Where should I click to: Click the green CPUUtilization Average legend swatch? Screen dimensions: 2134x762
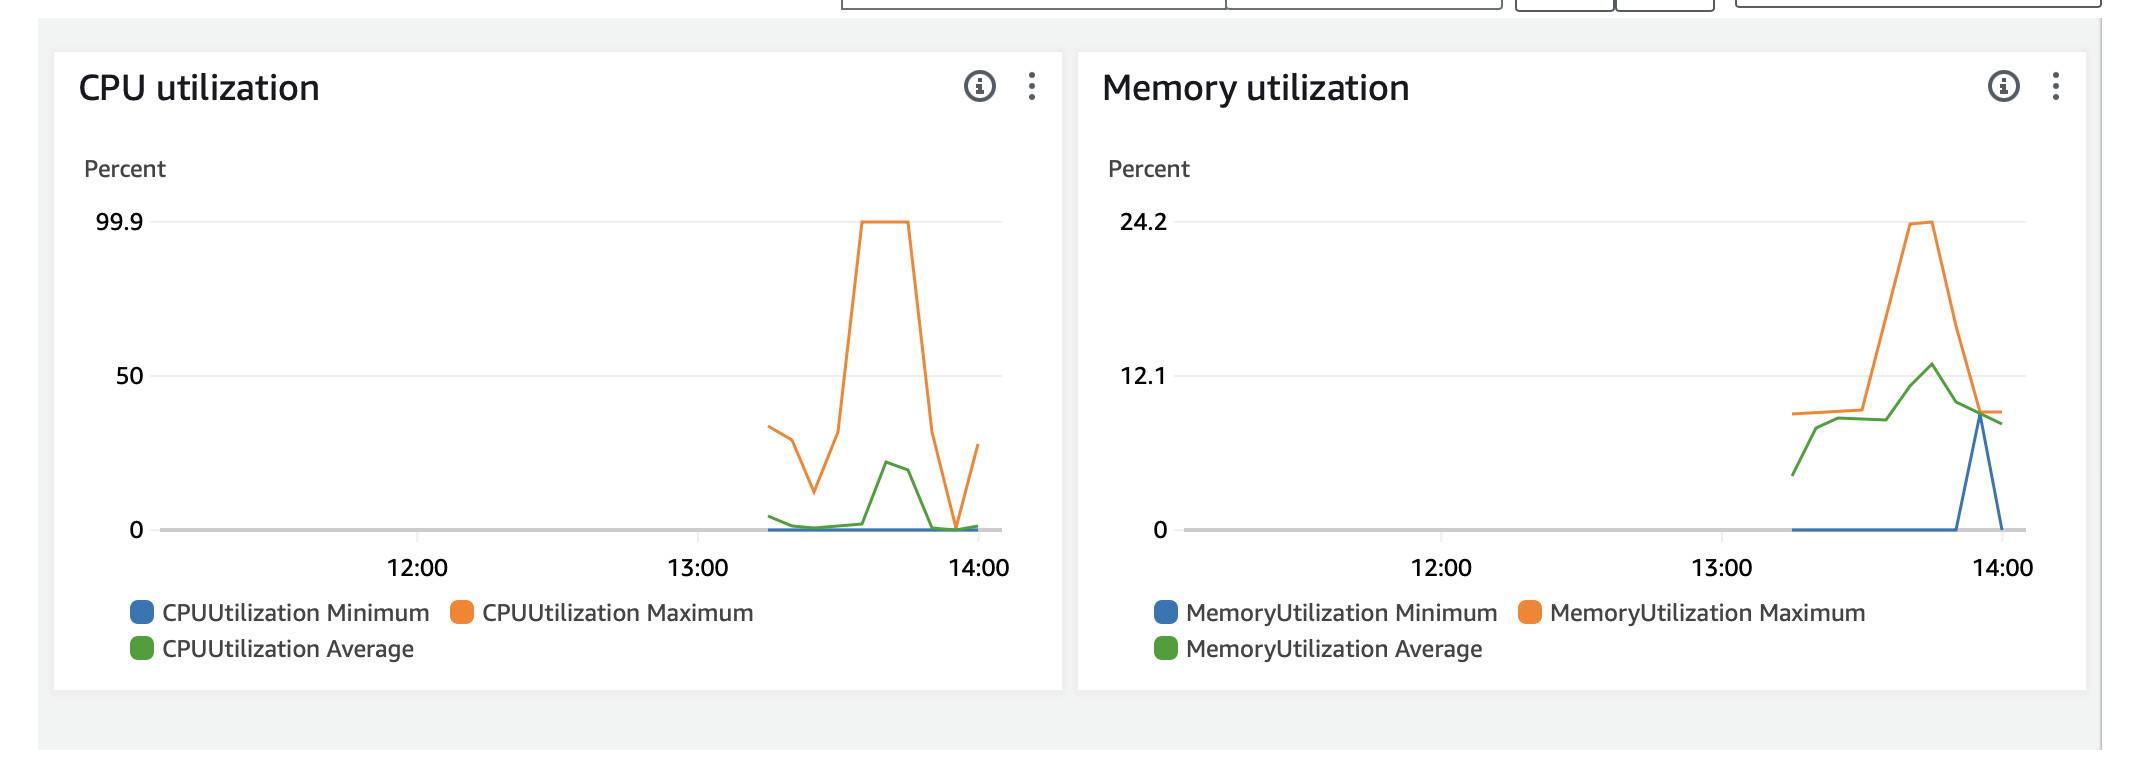tap(142, 648)
